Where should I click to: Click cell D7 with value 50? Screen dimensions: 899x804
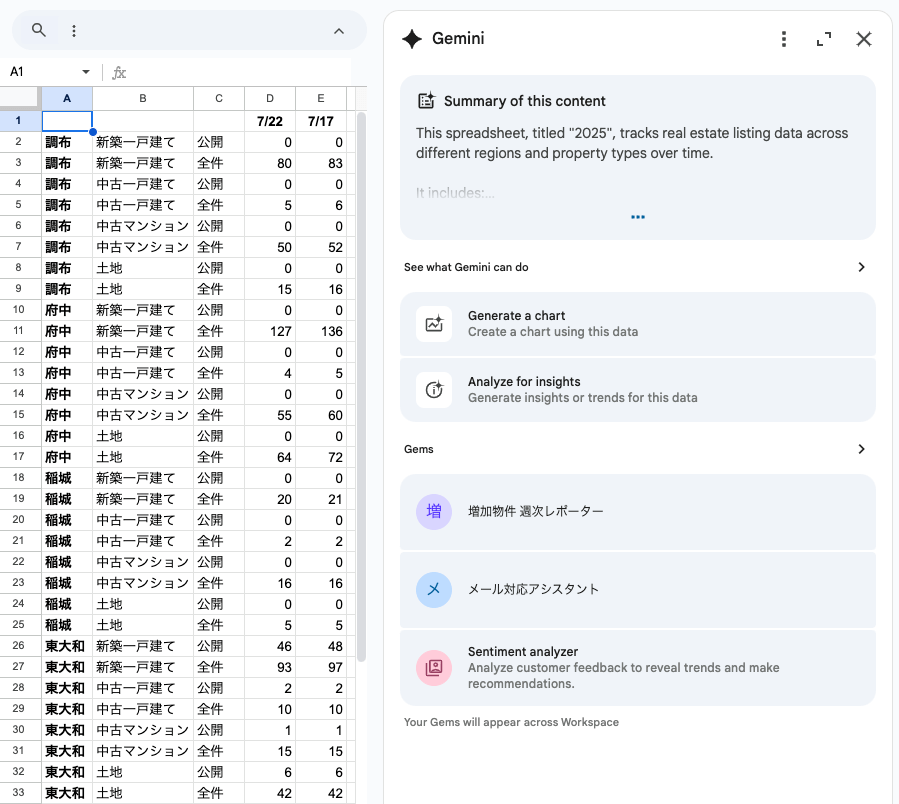270,247
